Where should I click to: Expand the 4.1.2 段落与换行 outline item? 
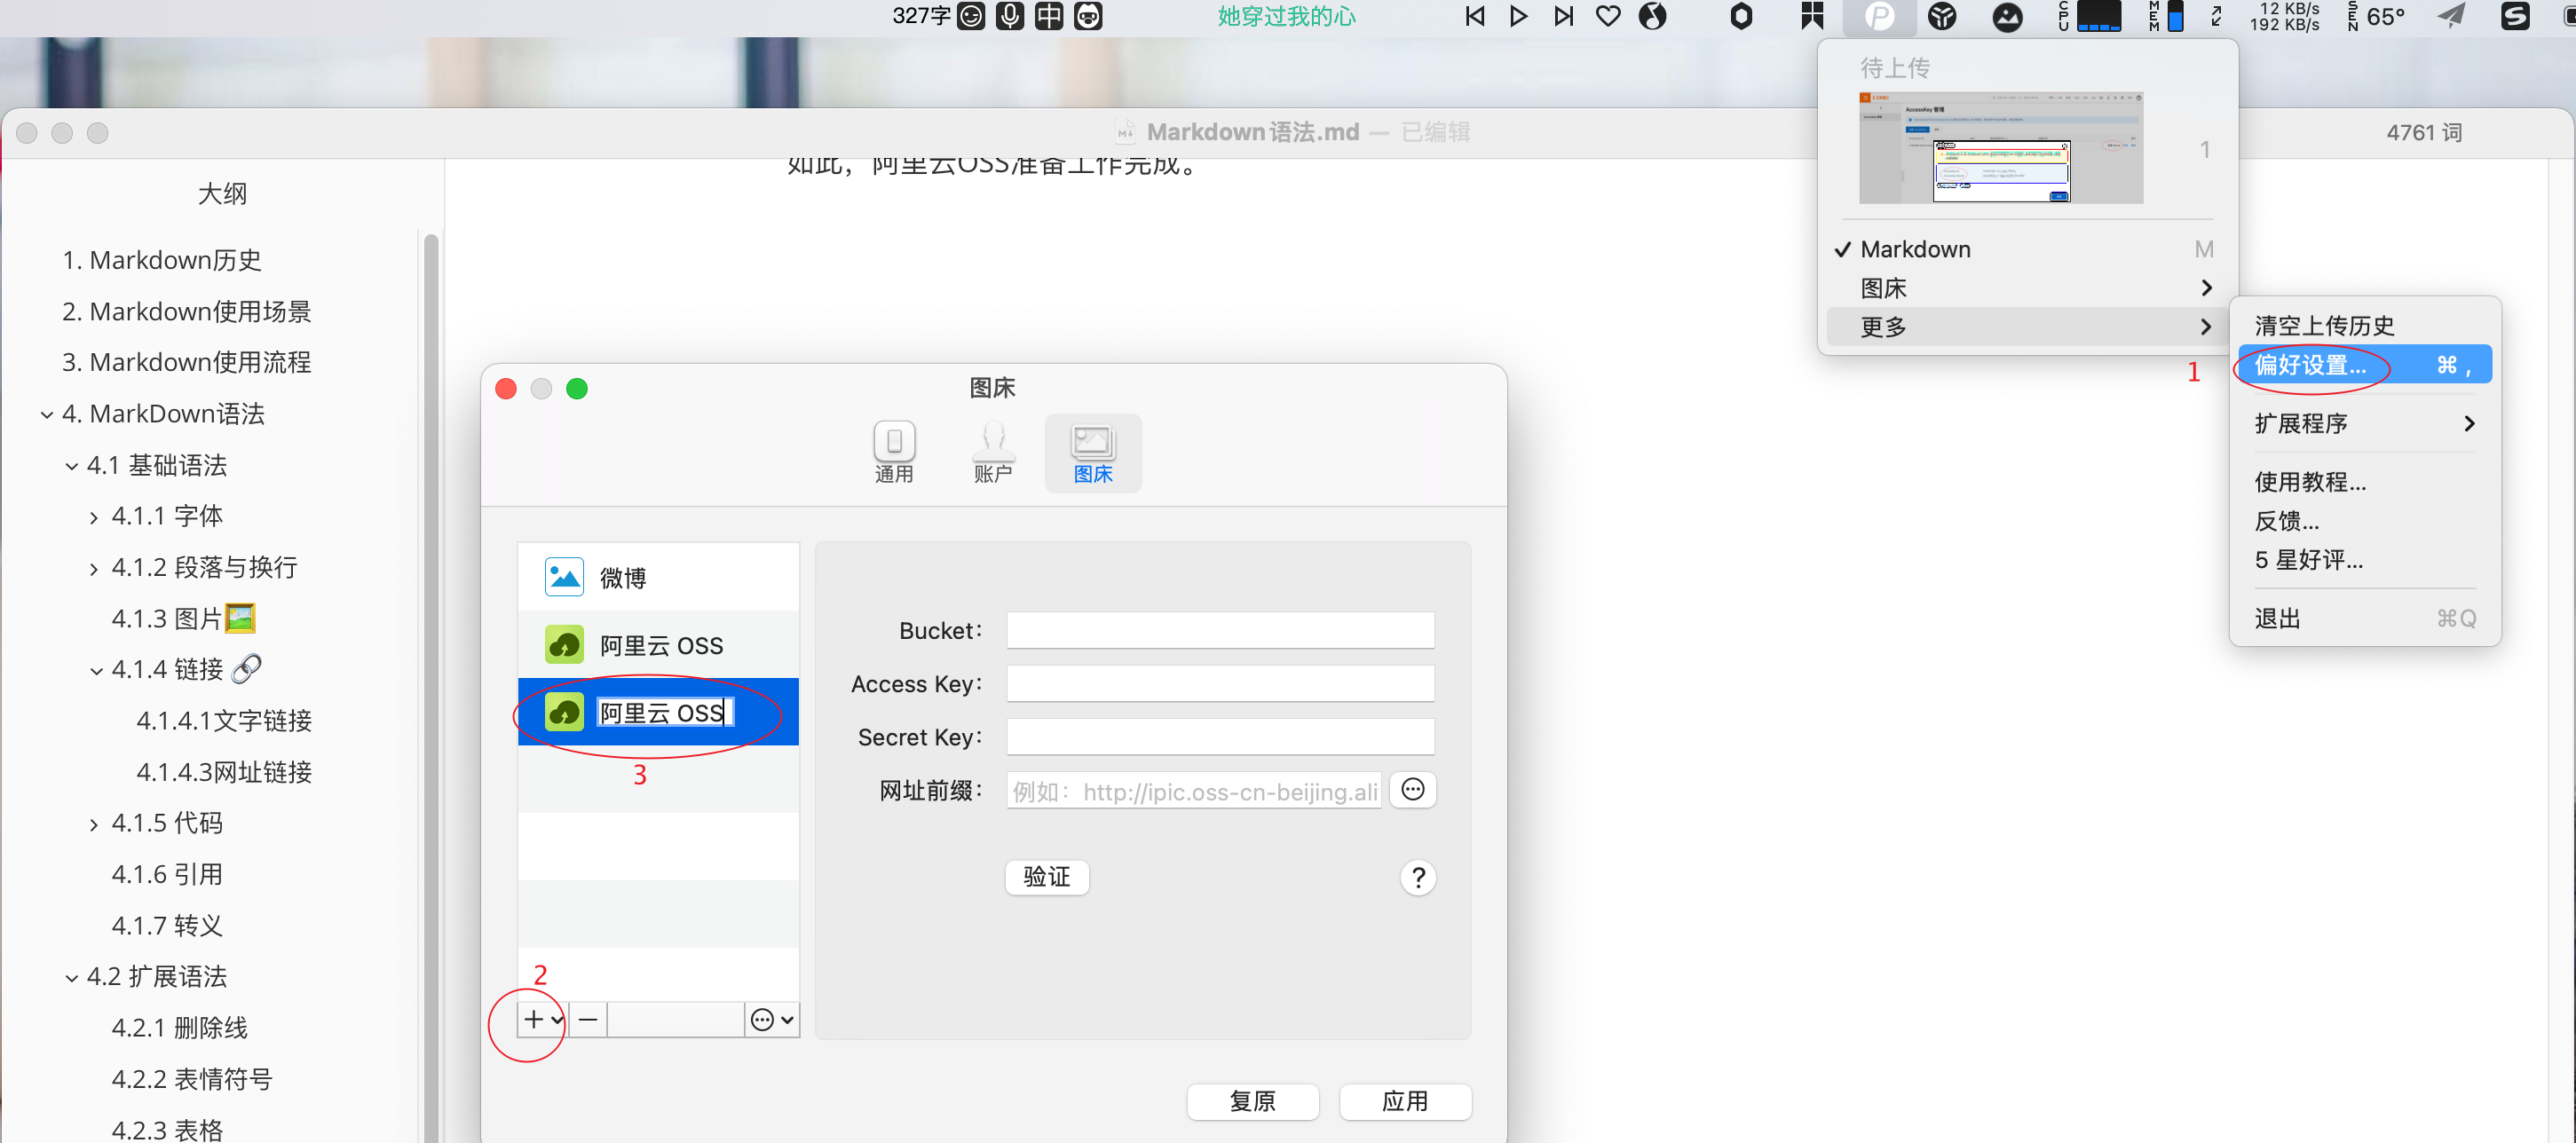[94, 569]
